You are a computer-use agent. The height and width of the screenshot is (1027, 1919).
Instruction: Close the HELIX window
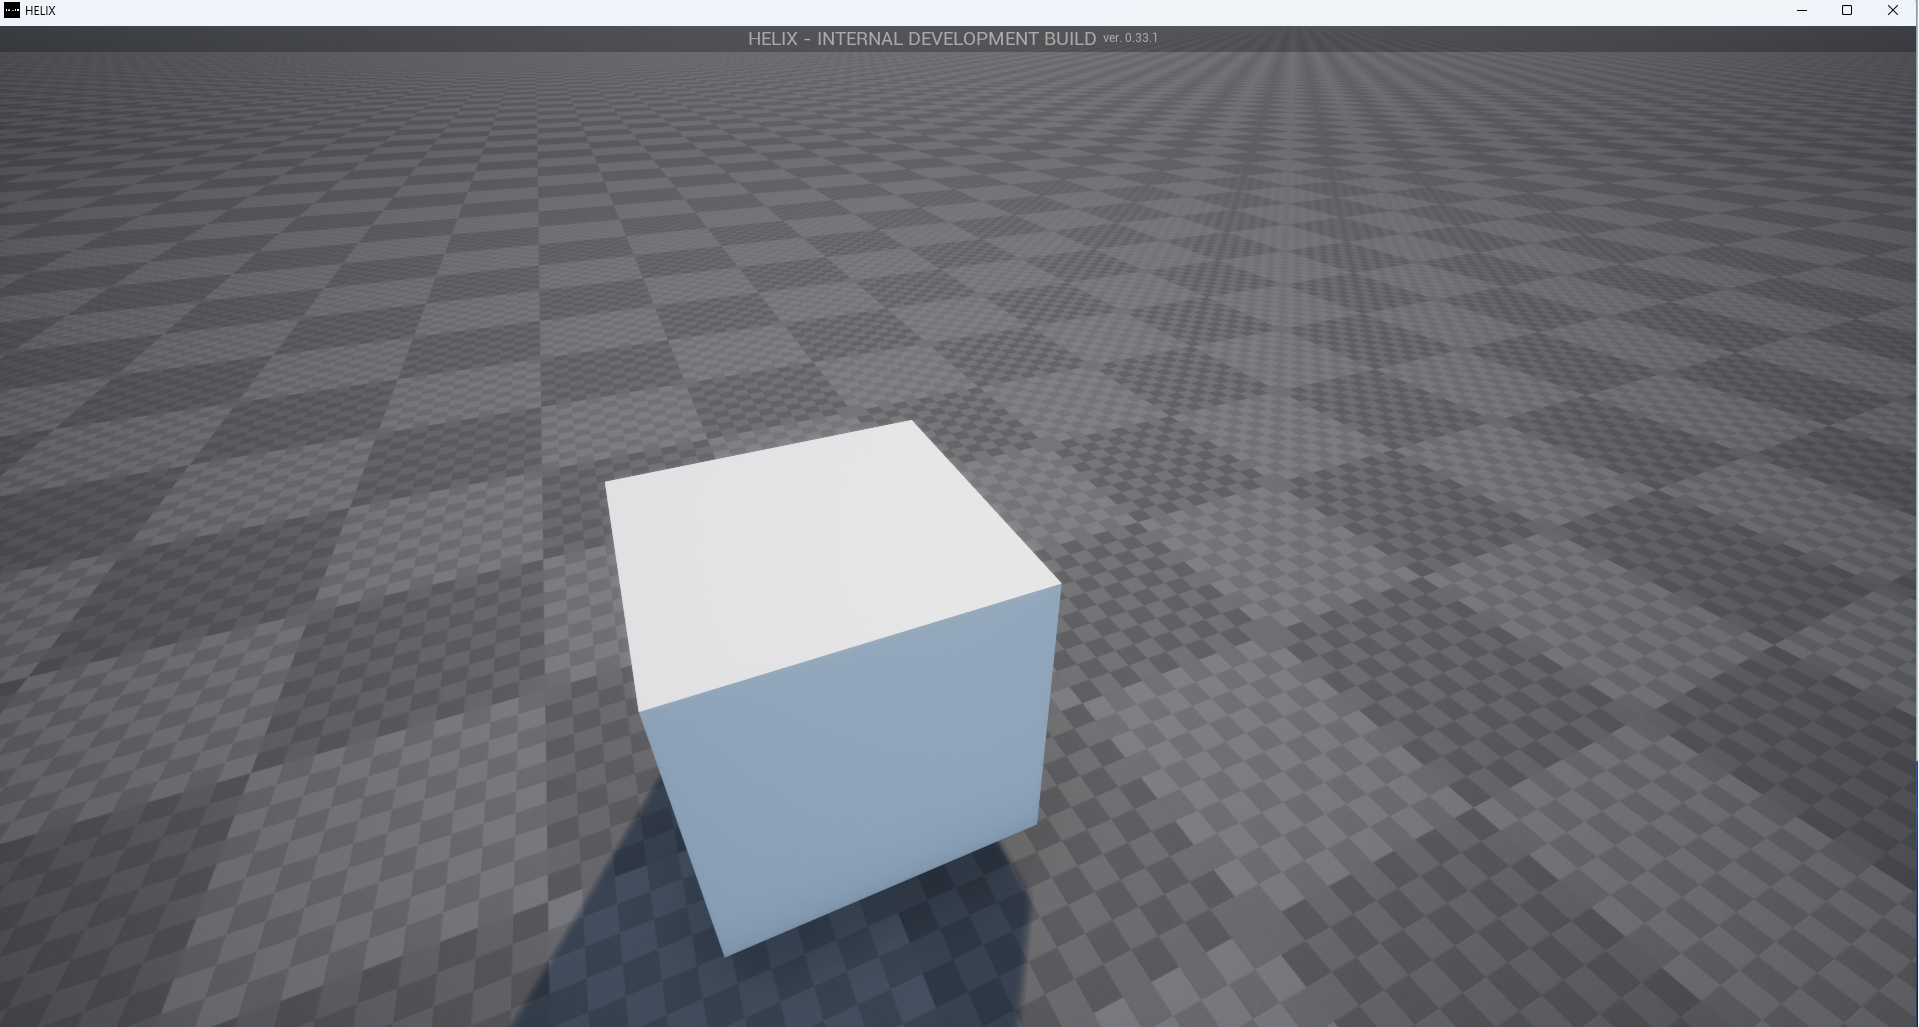(1893, 11)
